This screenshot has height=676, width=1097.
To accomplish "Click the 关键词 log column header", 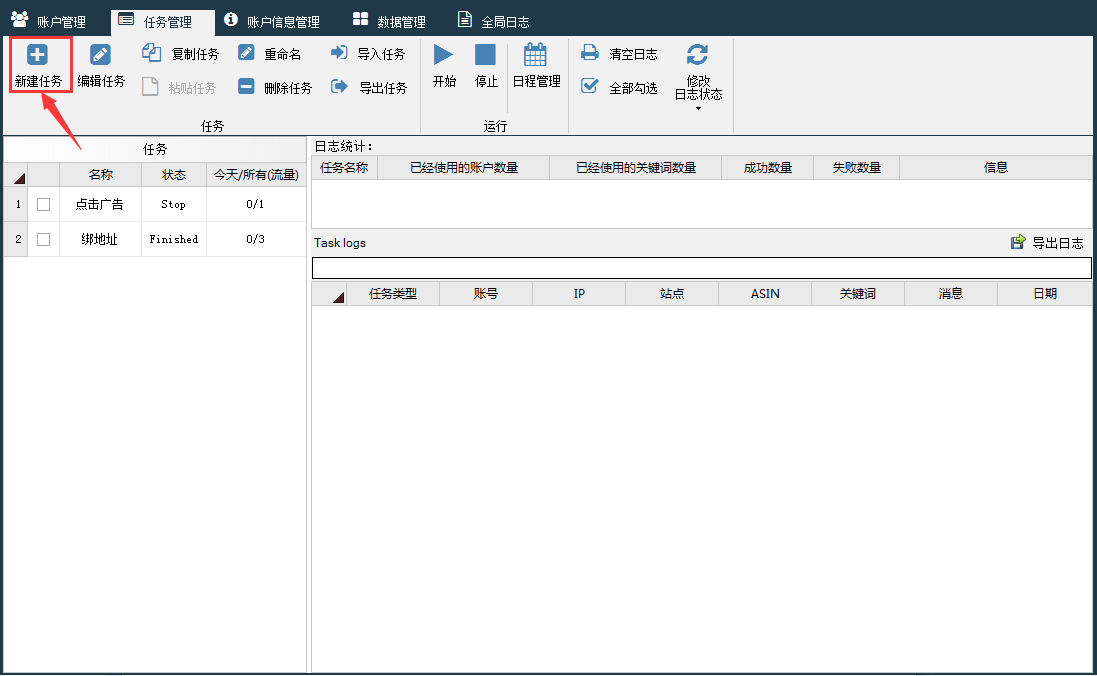I will click(x=858, y=294).
